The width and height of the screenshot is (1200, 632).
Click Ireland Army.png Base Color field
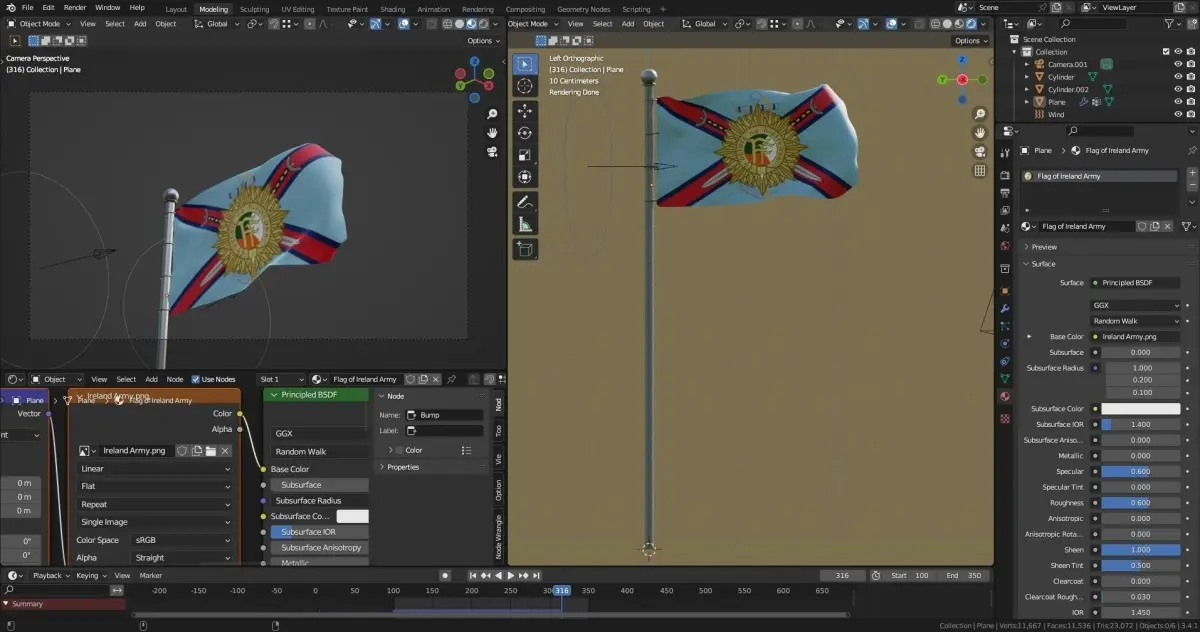tap(1135, 337)
